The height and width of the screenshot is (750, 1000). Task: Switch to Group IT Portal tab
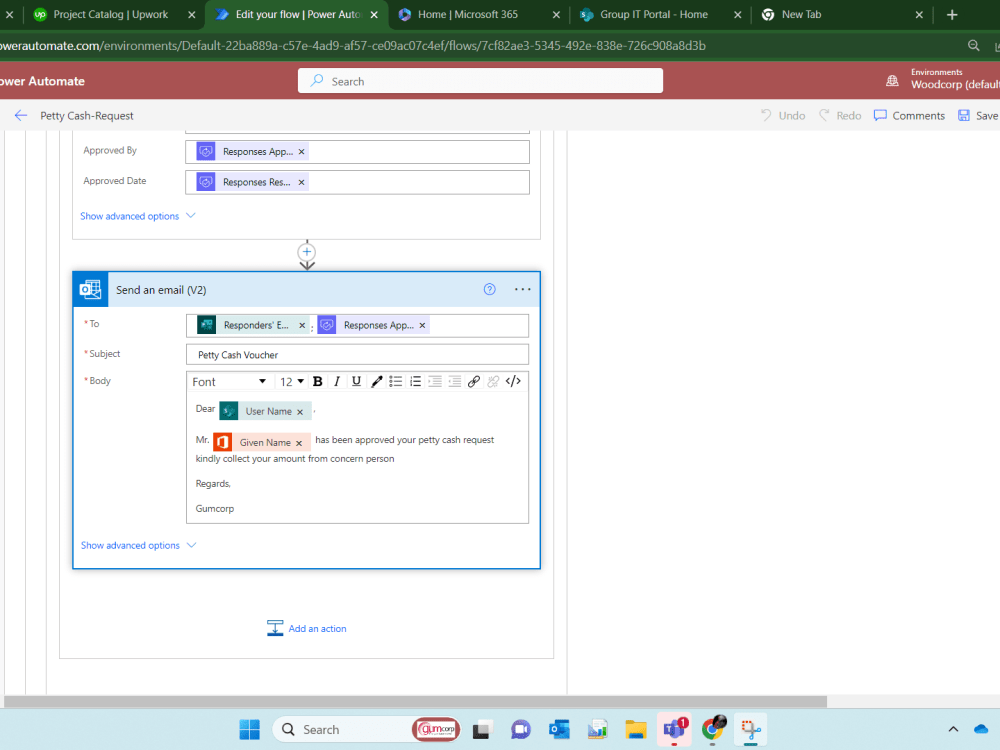[x=654, y=14]
